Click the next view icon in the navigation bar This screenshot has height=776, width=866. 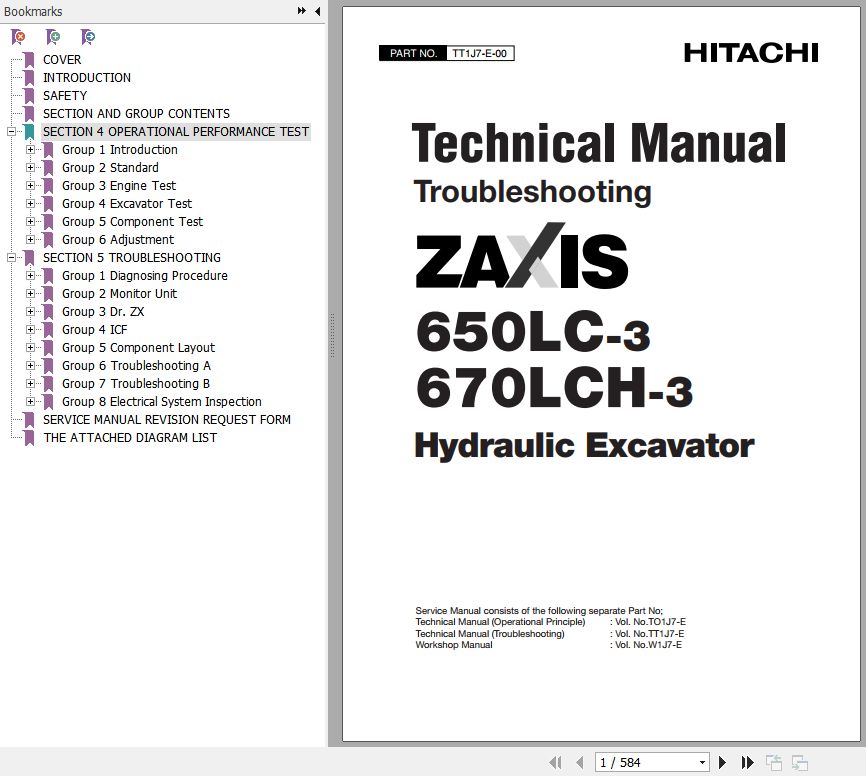tap(800, 763)
